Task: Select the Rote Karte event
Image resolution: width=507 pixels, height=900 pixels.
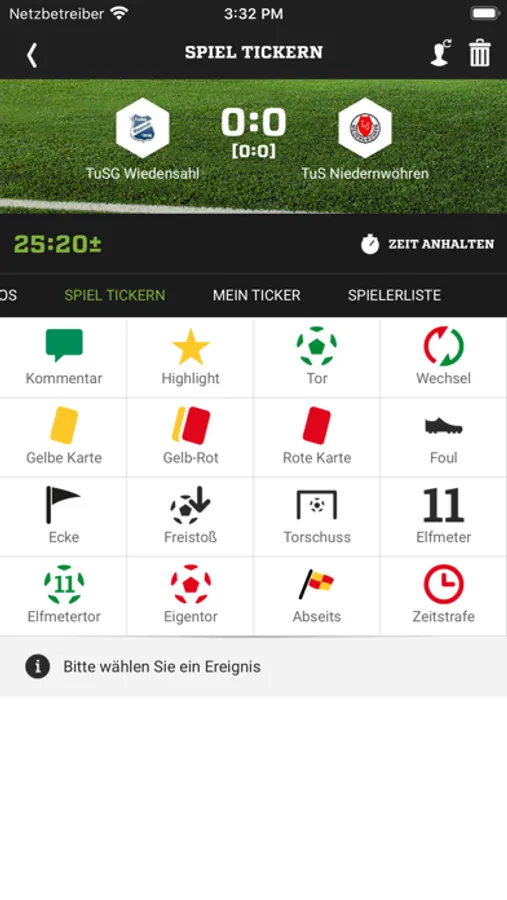Action: pyautogui.click(x=316, y=437)
